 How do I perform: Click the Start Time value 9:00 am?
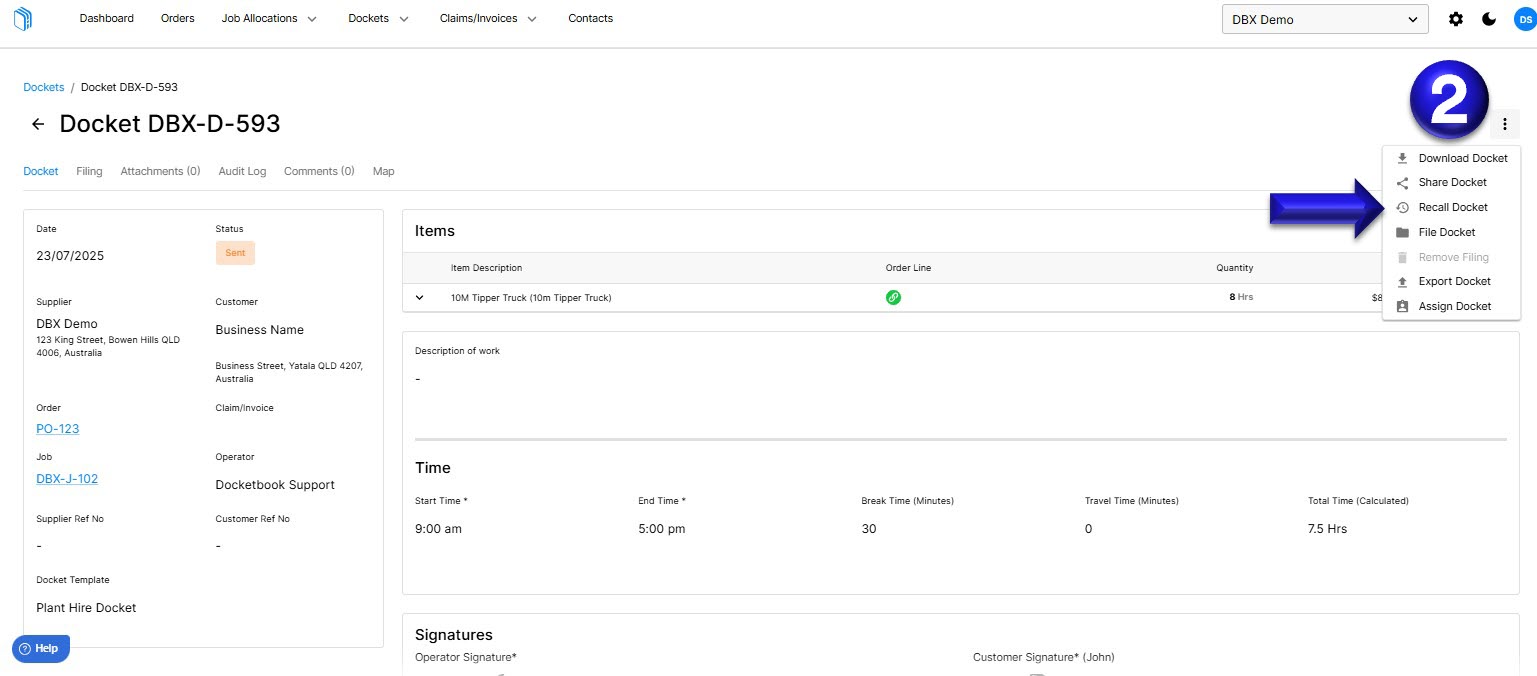(x=438, y=529)
